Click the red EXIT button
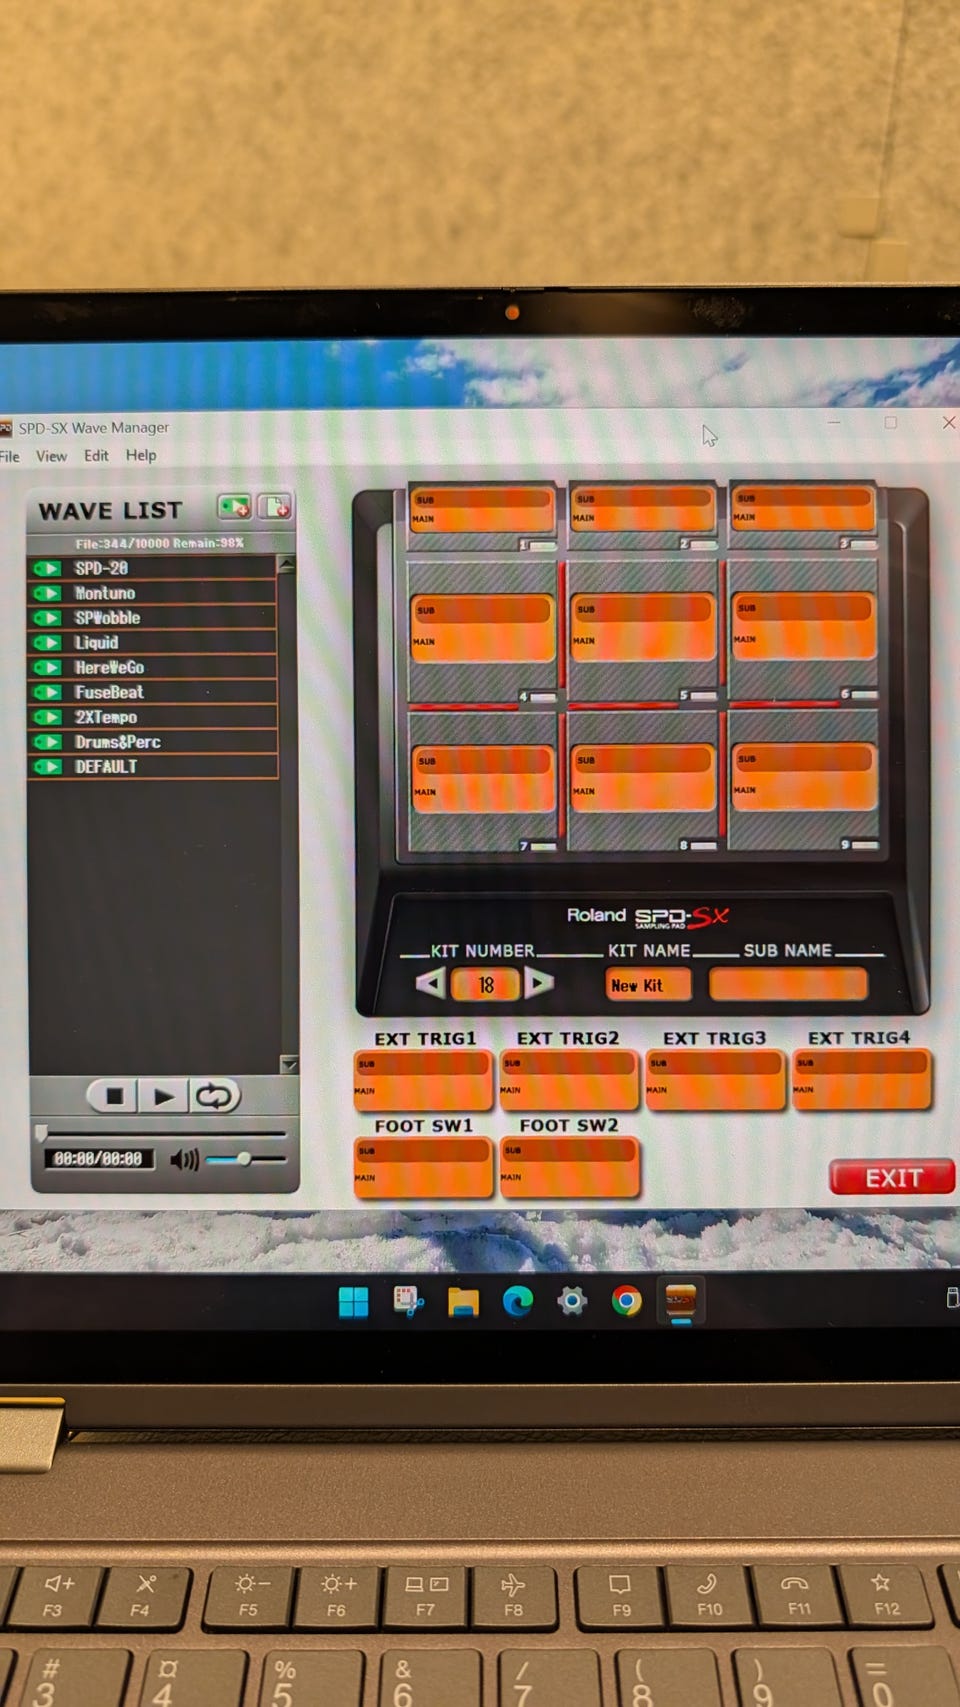960x1707 pixels. point(892,1178)
